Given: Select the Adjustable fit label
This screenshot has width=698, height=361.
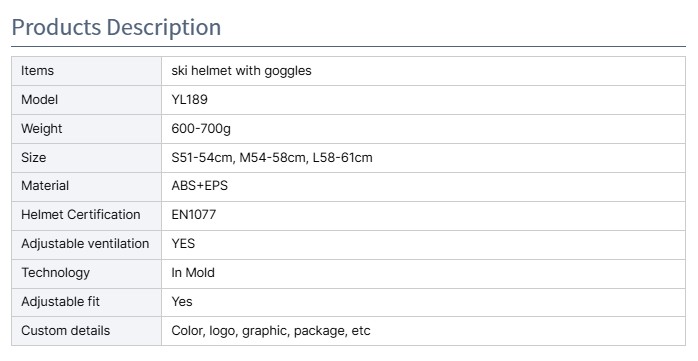Looking at the screenshot, I should (61, 302).
